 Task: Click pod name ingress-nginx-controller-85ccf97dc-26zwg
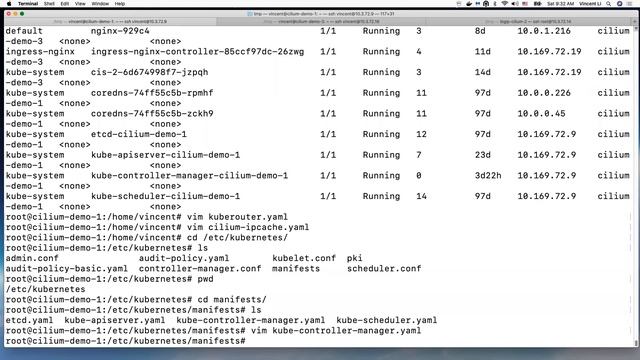click(x=198, y=52)
